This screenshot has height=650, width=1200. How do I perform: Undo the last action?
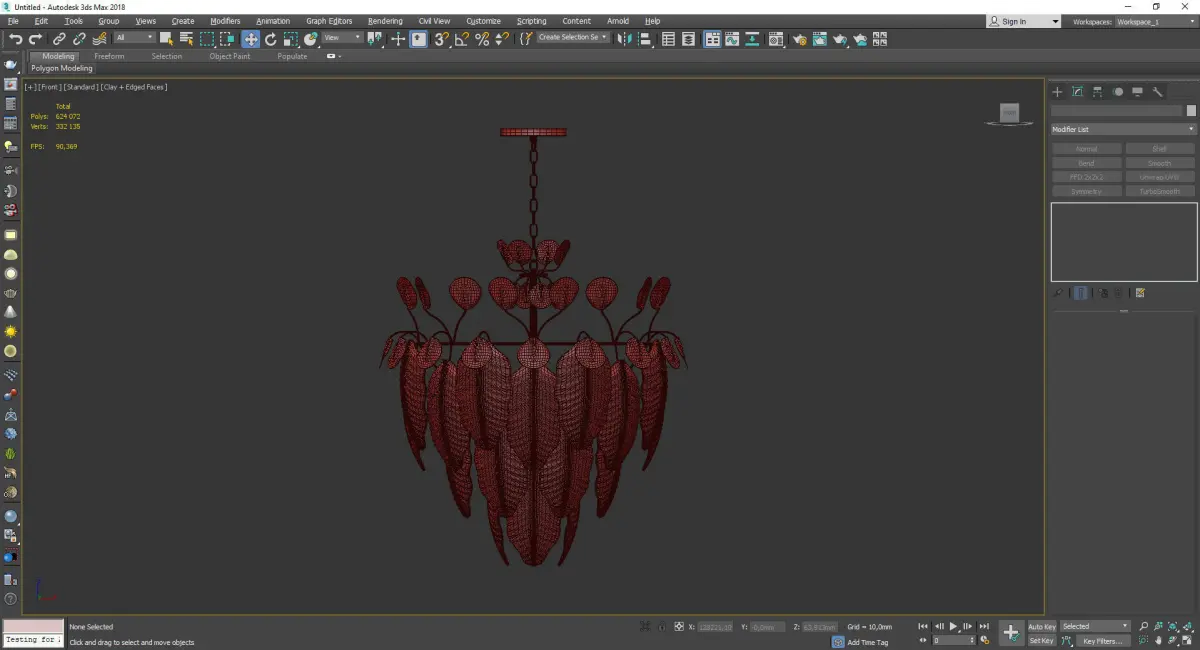point(15,39)
